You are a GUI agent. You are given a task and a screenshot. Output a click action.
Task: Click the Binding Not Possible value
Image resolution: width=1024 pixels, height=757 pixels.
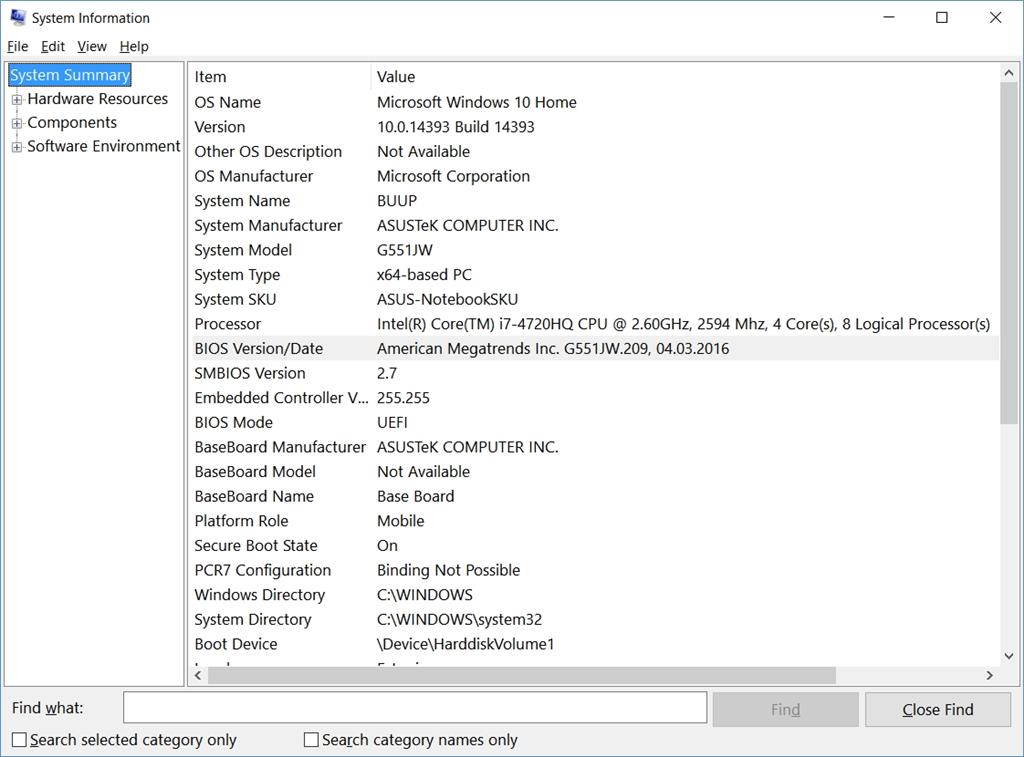tap(449, 570)
